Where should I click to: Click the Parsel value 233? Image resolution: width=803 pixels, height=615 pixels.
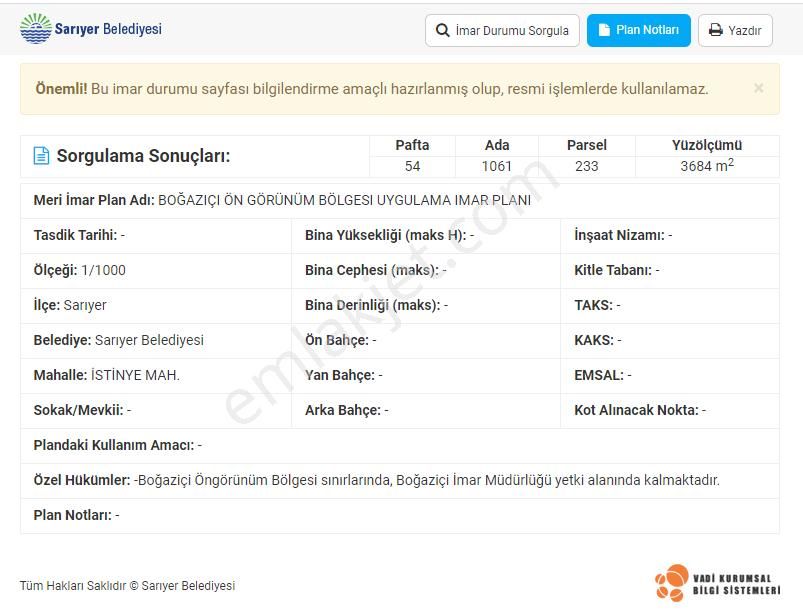tap(586, 166)
